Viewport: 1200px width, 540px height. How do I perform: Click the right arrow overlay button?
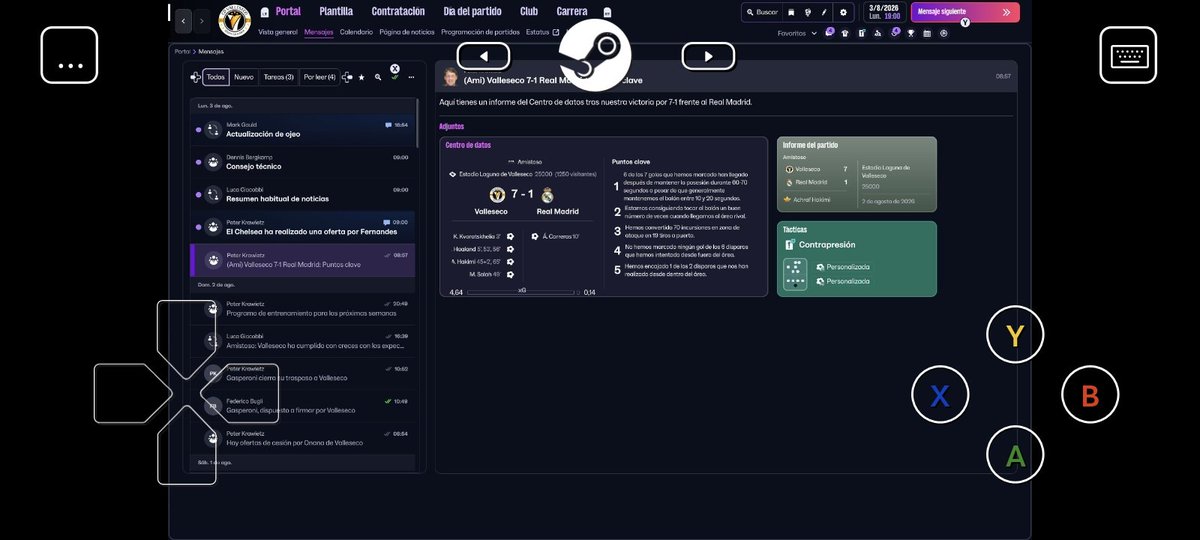709,56
